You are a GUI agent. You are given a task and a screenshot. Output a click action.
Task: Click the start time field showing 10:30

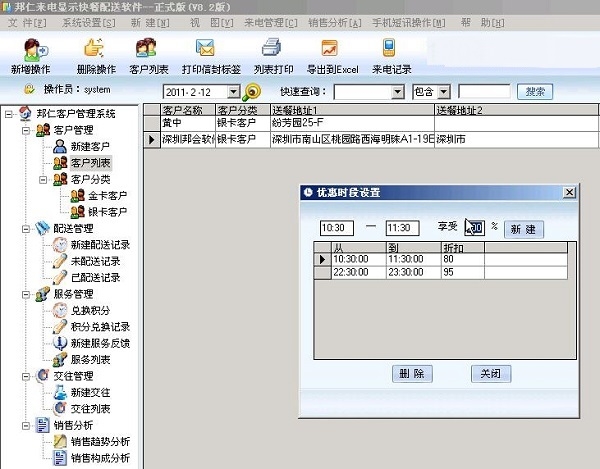337,228
